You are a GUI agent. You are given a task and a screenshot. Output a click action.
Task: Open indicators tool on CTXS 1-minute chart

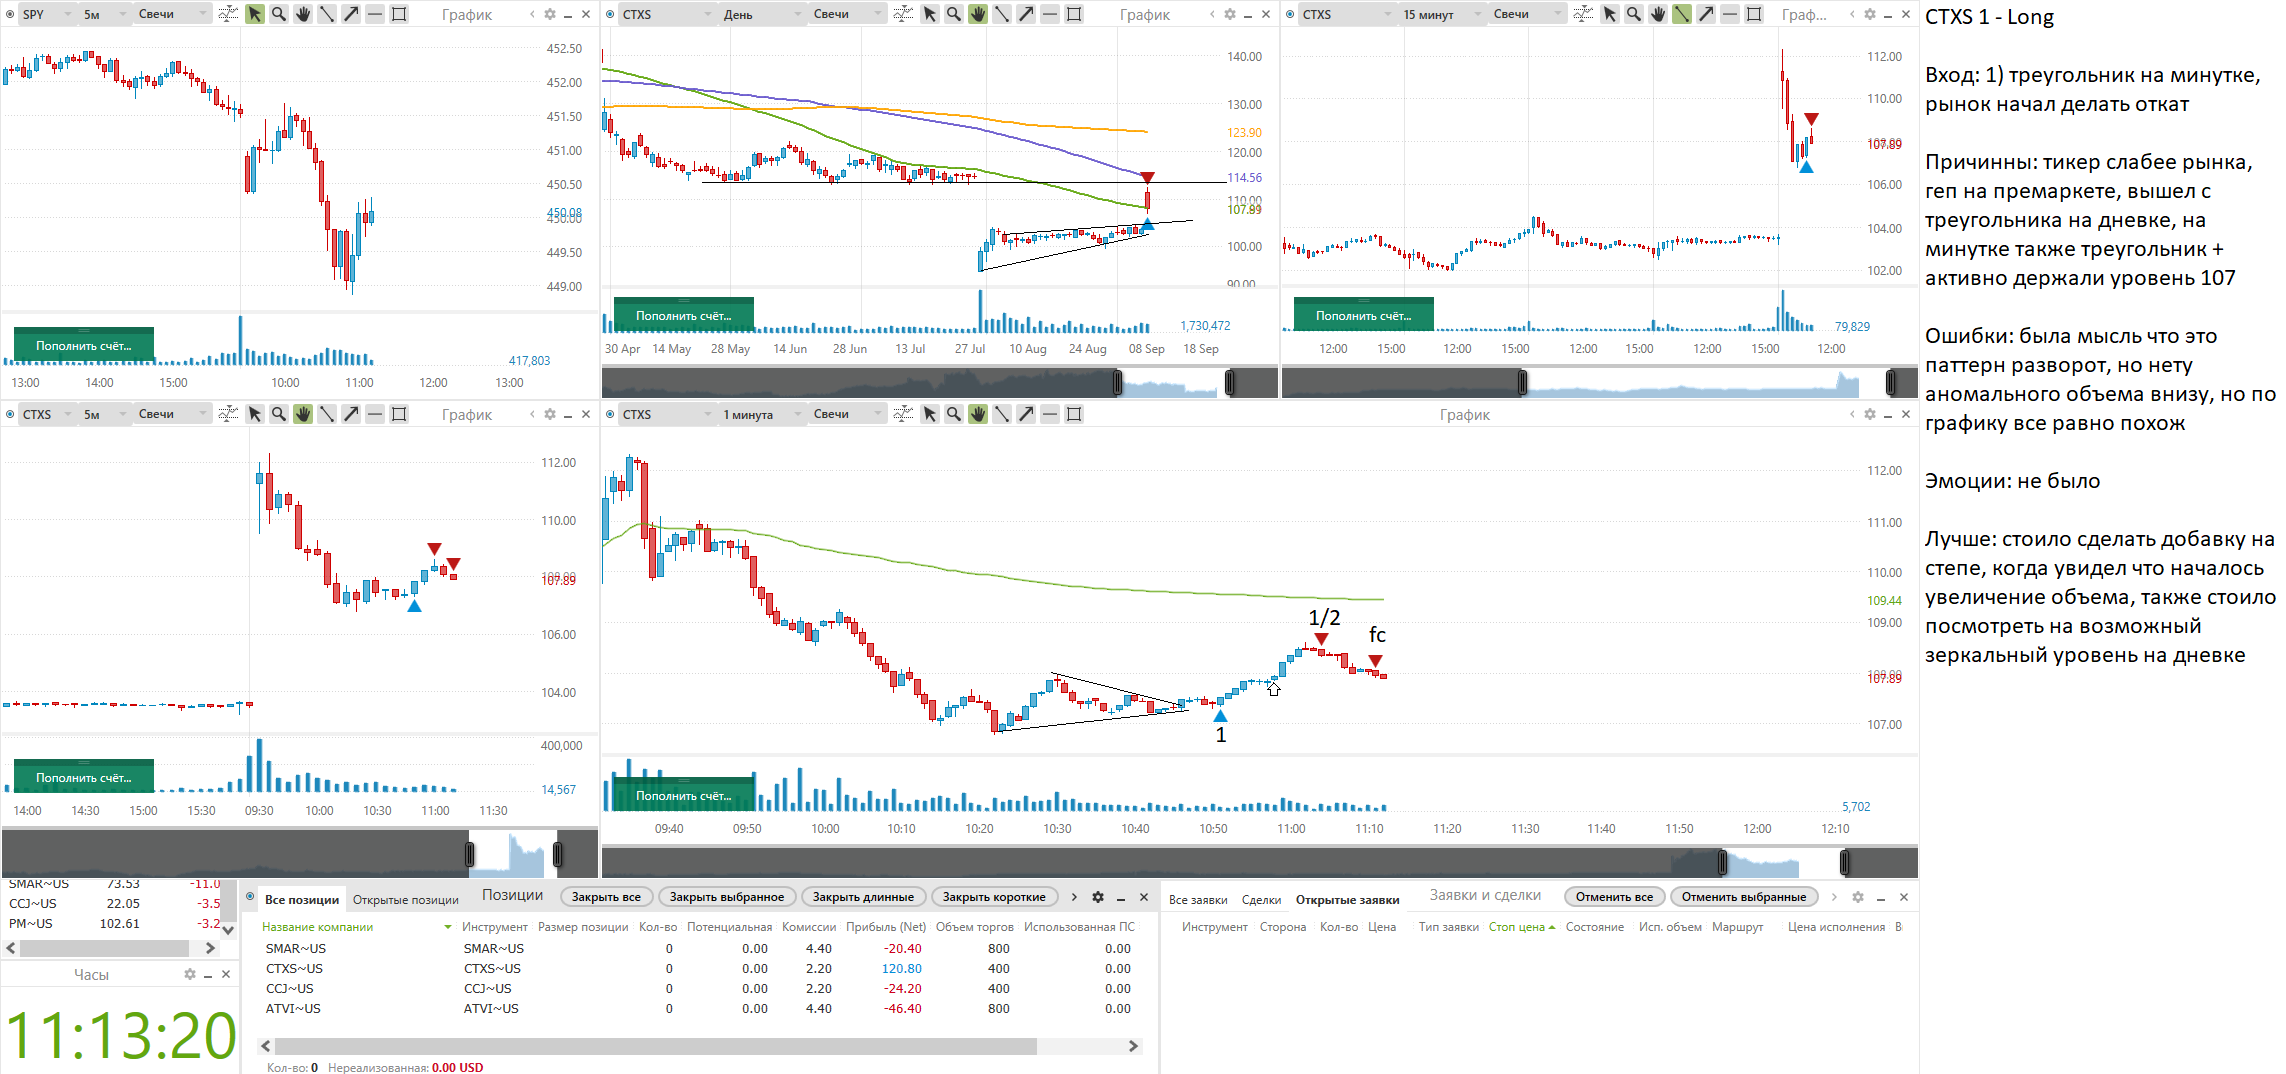903,414
